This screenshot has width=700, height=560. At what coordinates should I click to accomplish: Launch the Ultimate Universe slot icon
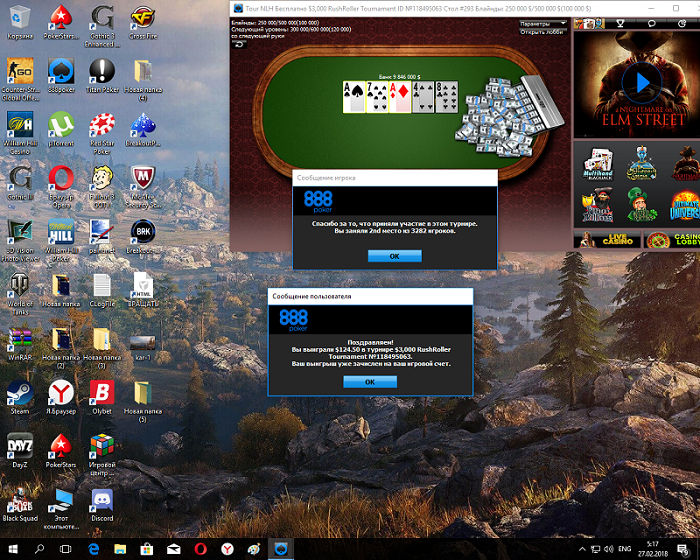pyautogui.click(x=685, y=205)
